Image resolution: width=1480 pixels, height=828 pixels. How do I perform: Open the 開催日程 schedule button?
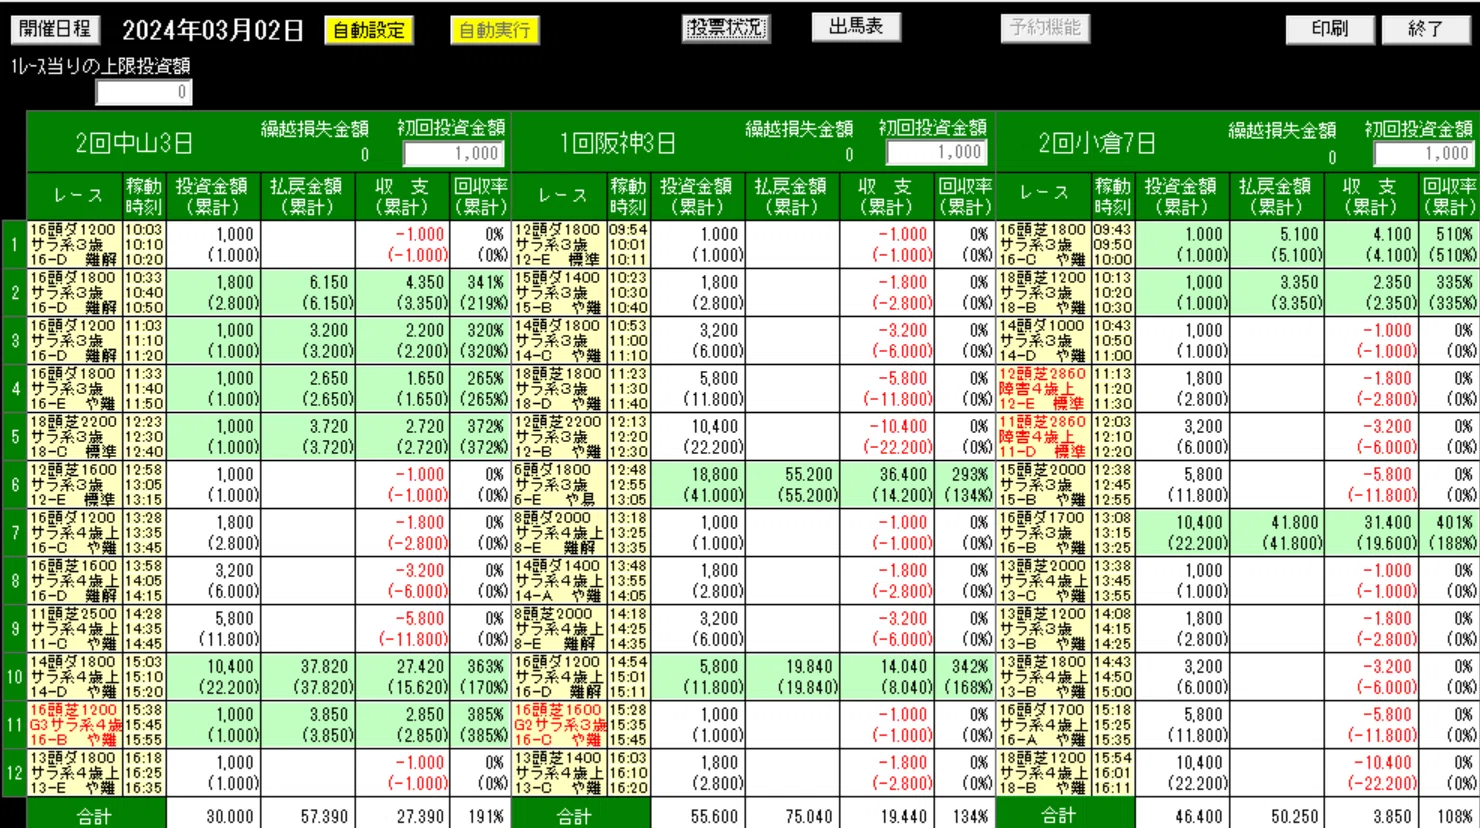coord(55,29)
